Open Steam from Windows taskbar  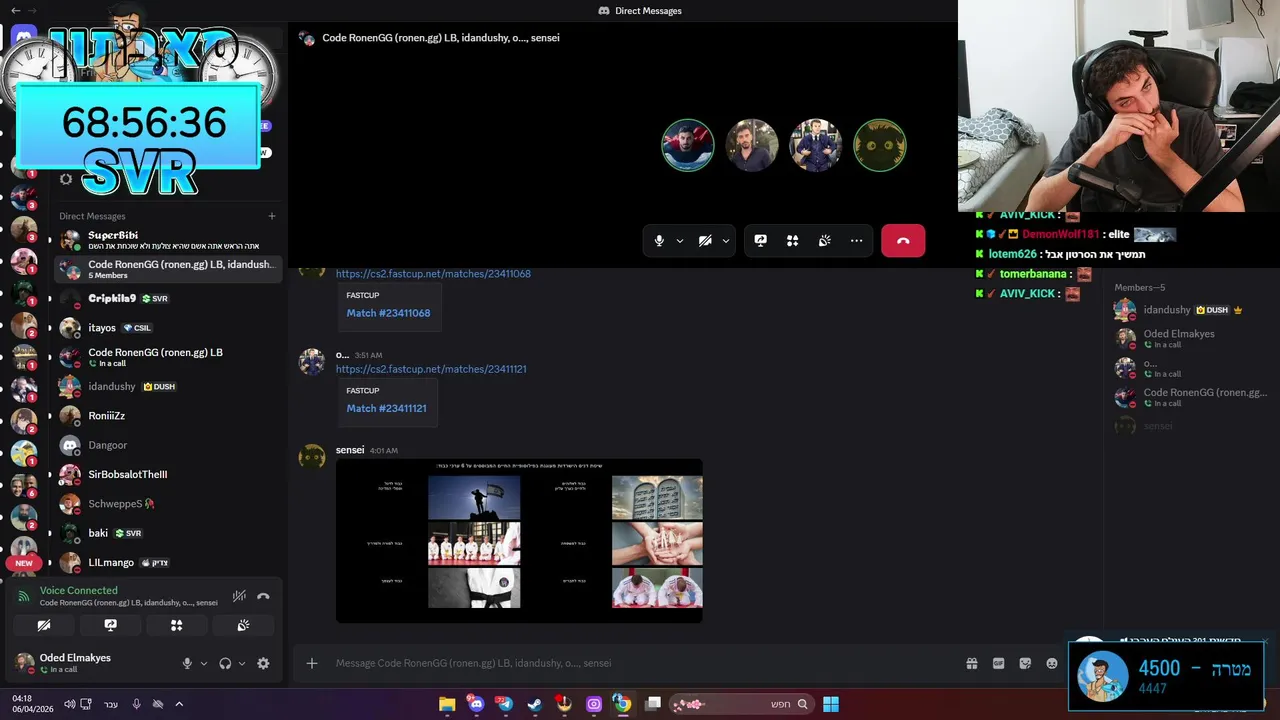click(534, 704)
